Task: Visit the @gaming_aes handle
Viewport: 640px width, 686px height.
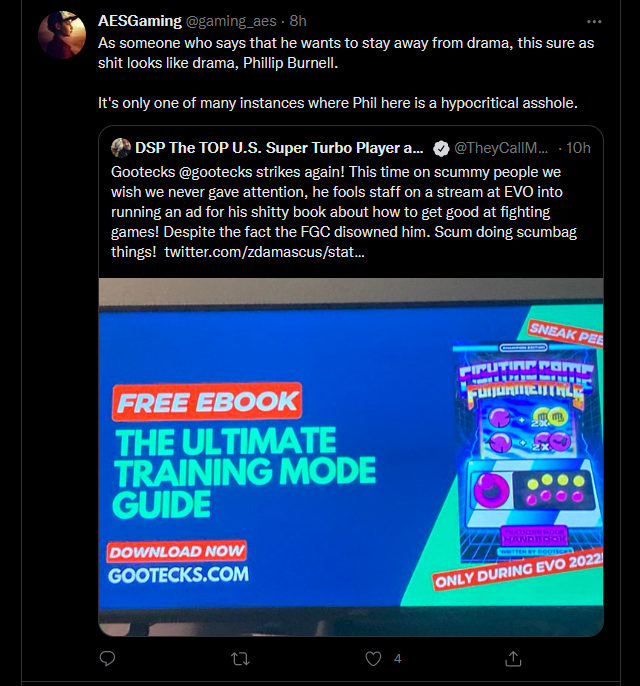Action: click(231, 21)
